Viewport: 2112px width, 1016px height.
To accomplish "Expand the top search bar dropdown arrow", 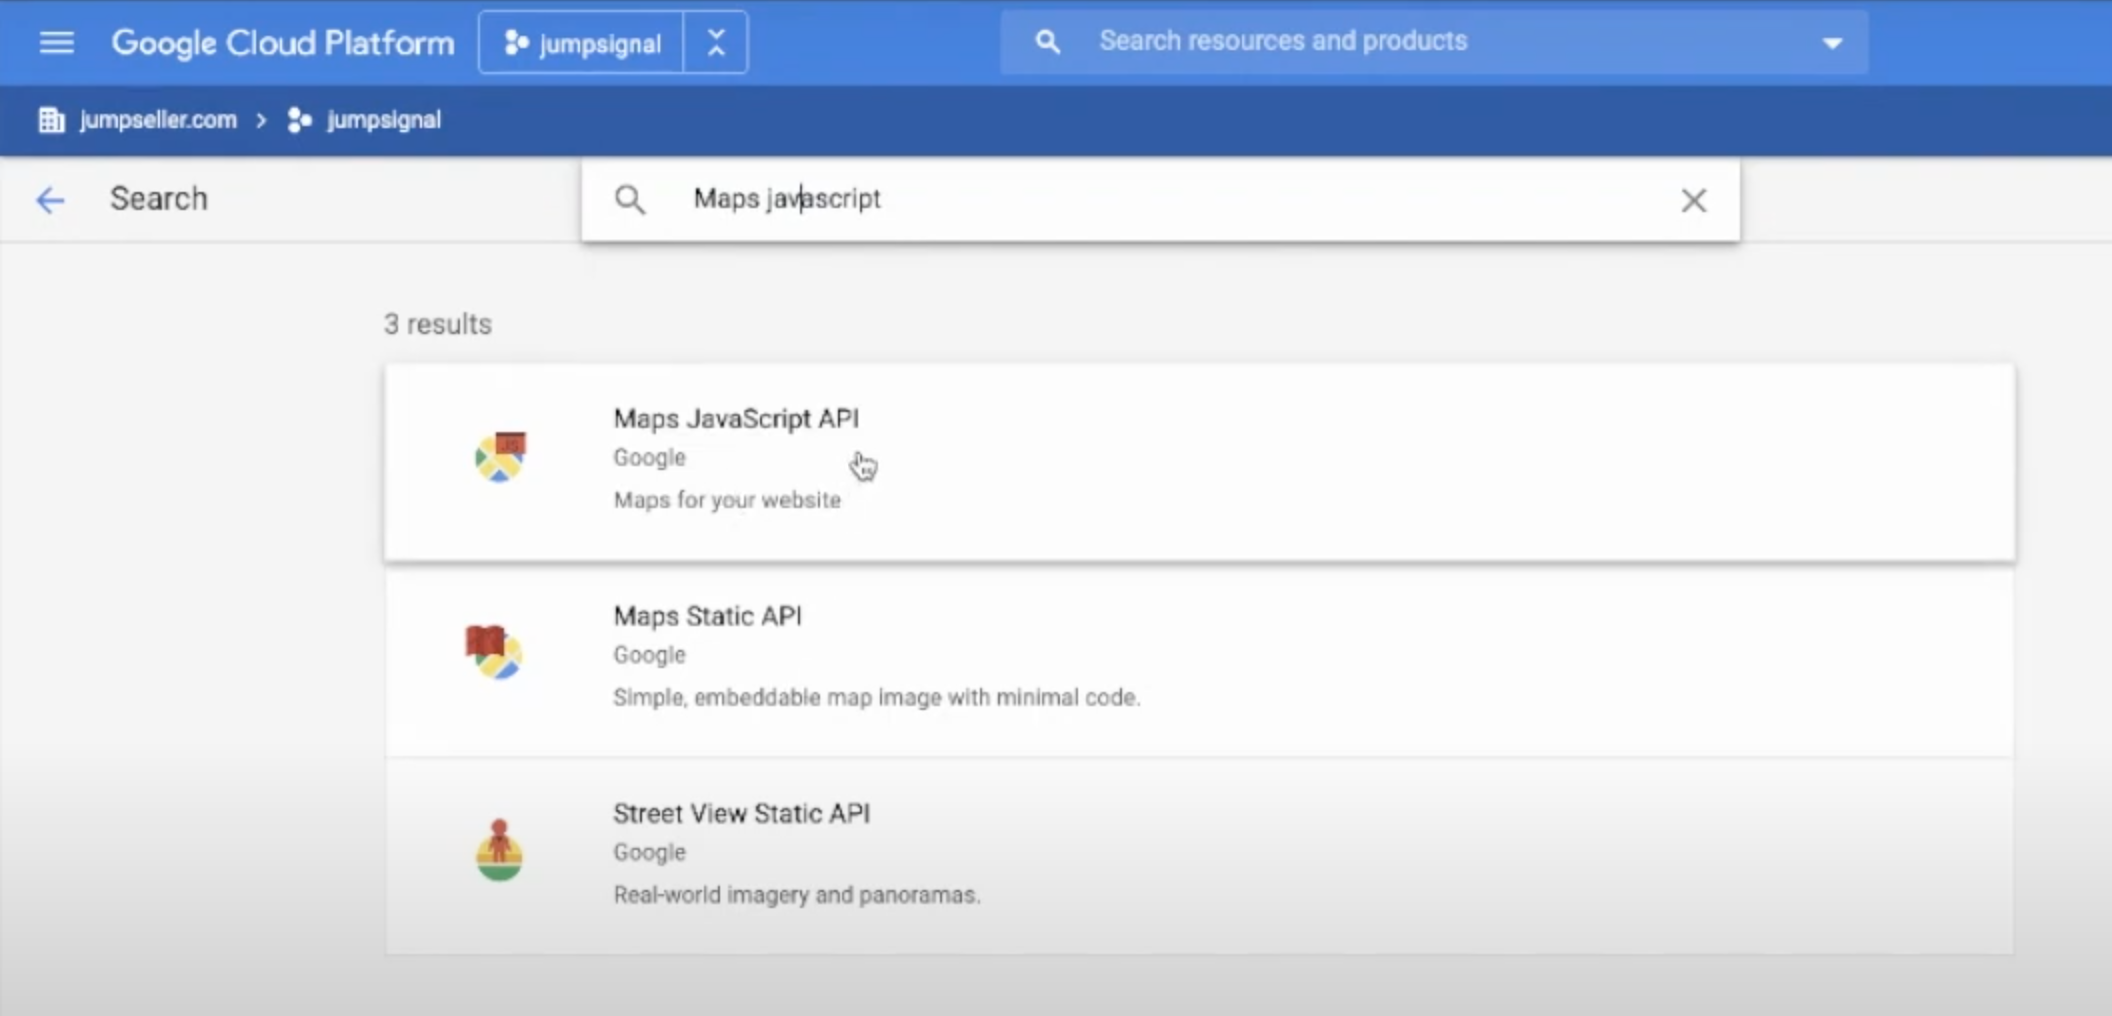I will pos(1832,43).
